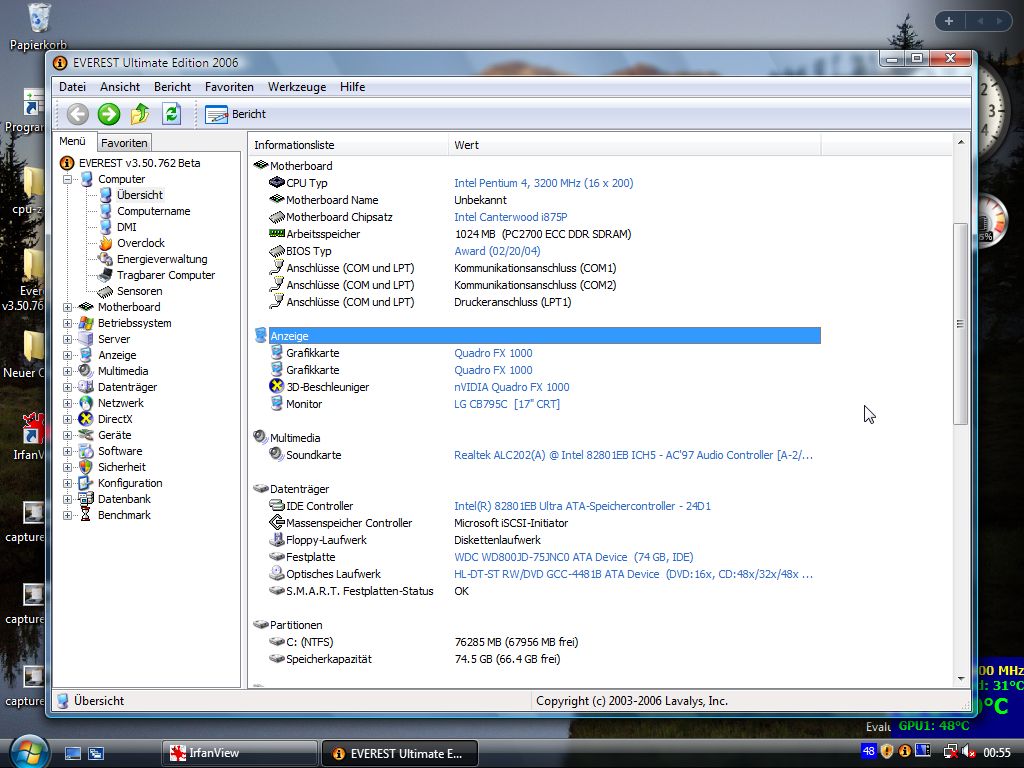Open the Windows Start orb
Viewport: 1024px width, 768px height.
coord(29,751)
